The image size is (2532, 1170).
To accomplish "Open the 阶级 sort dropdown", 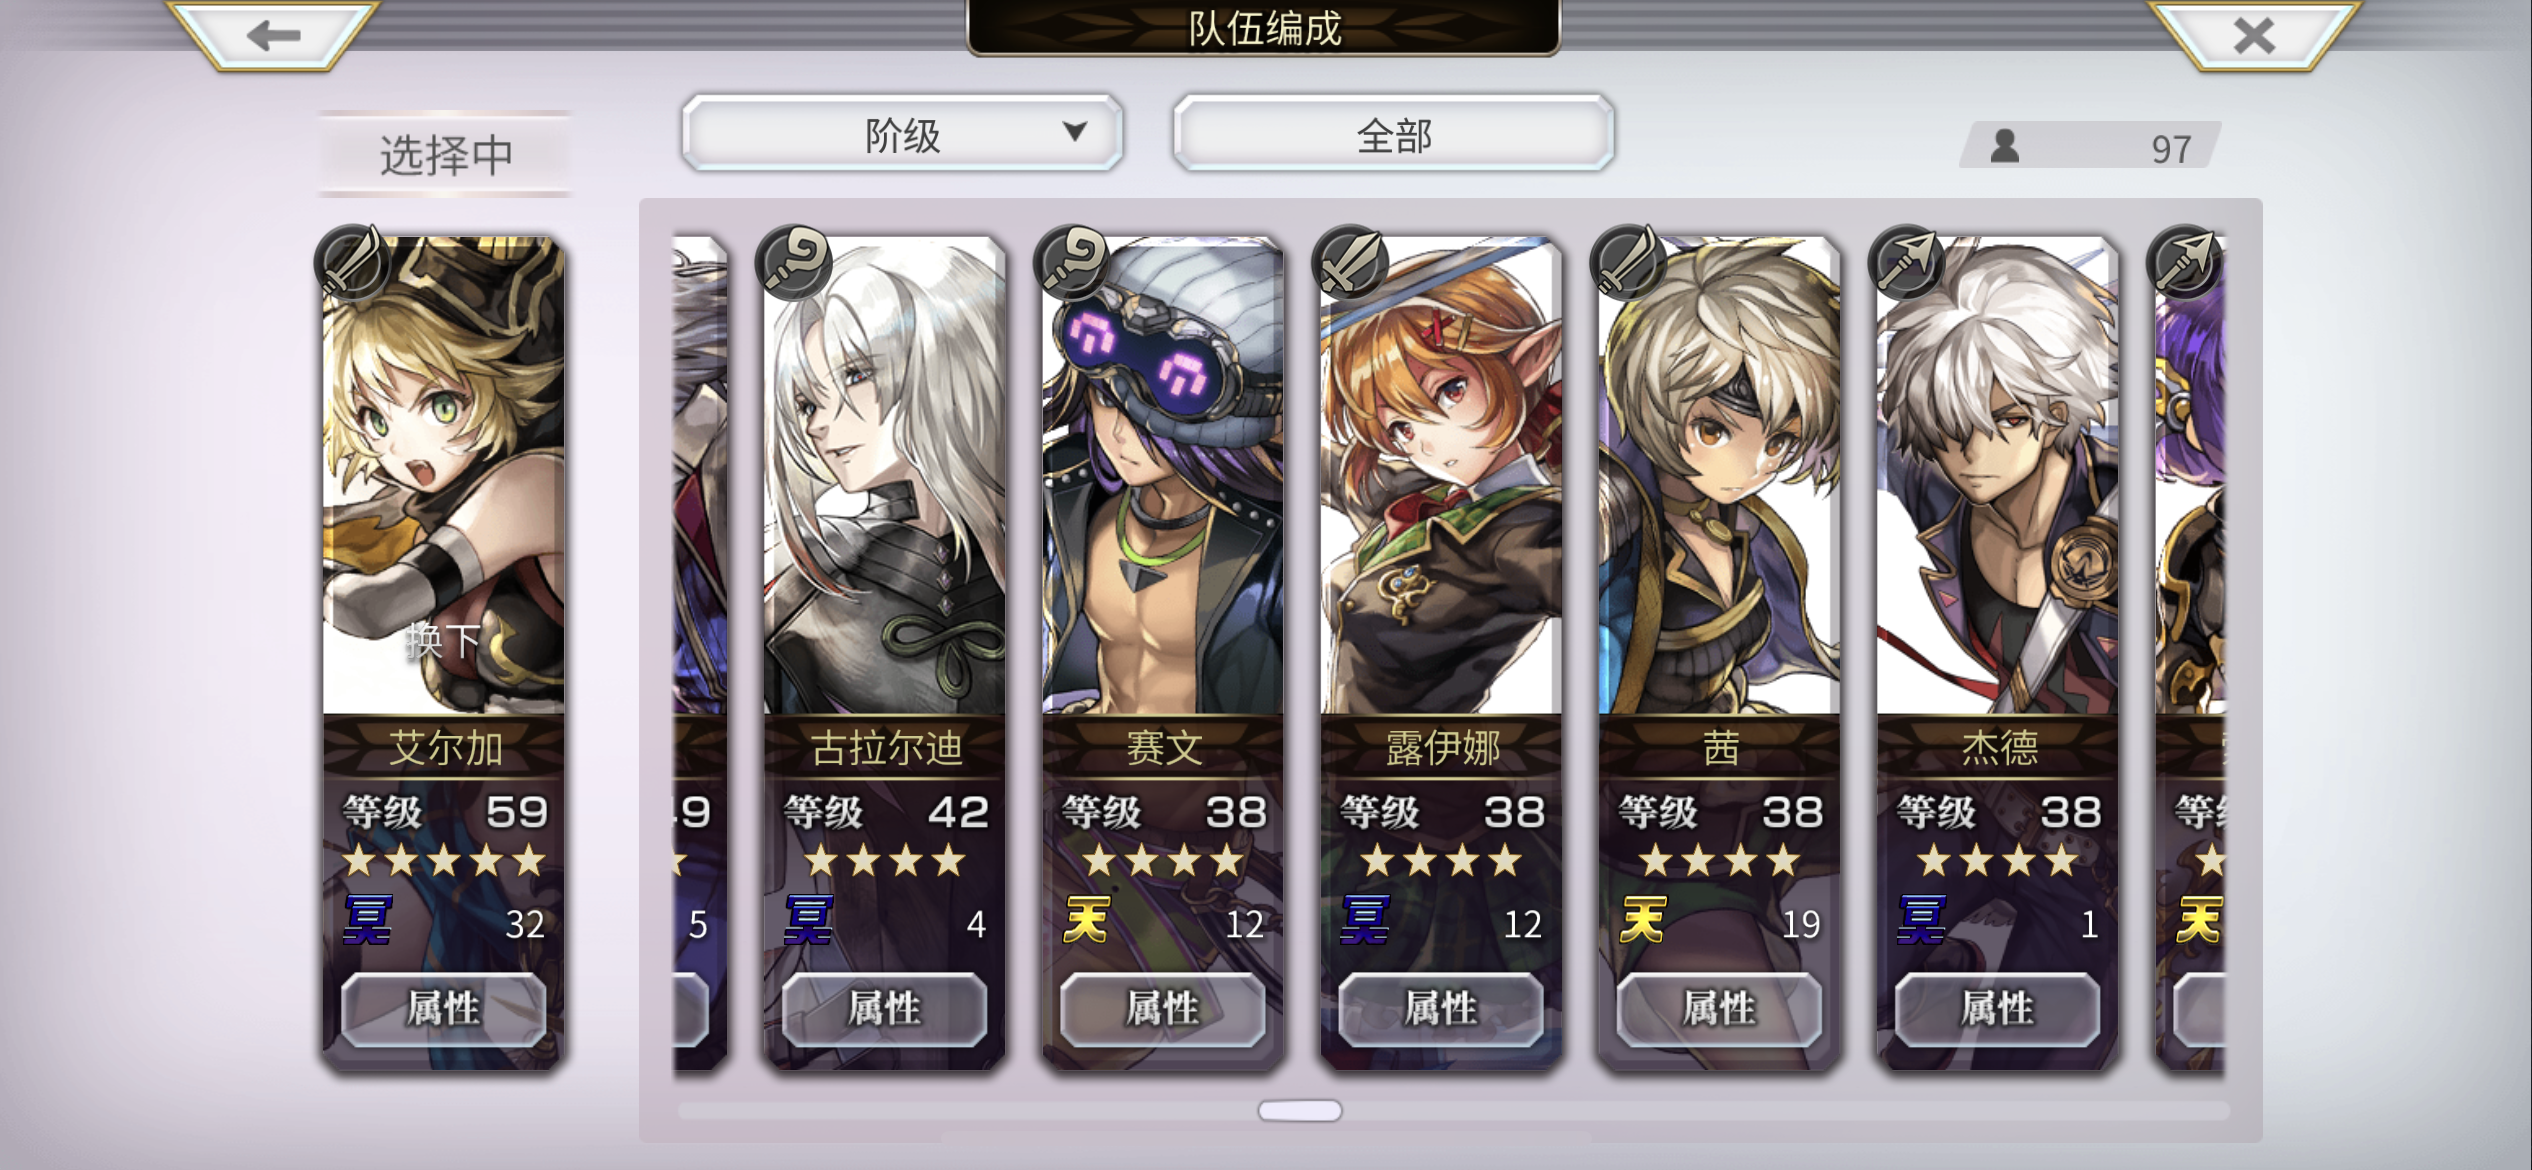I will [902, 134].
